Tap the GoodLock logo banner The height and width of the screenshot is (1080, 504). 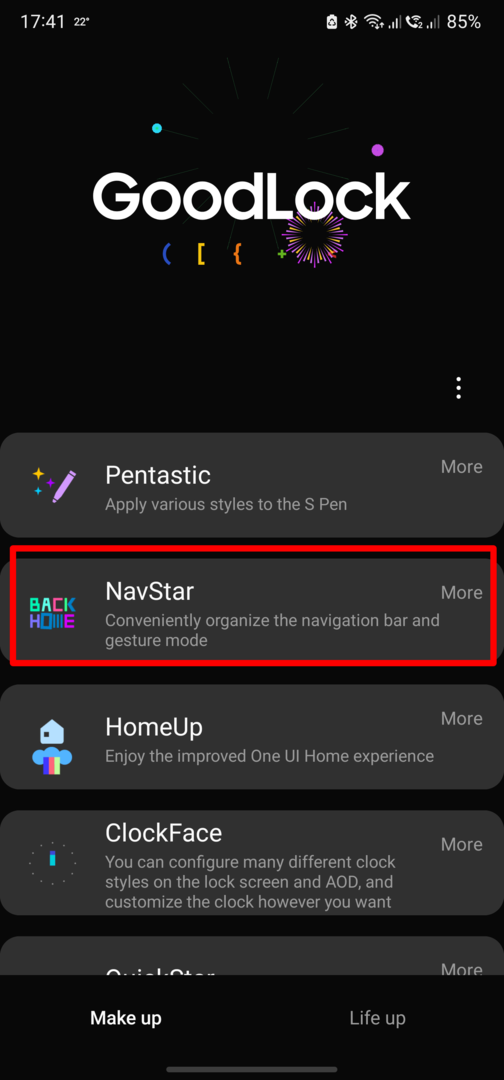[x=252, y=198]
